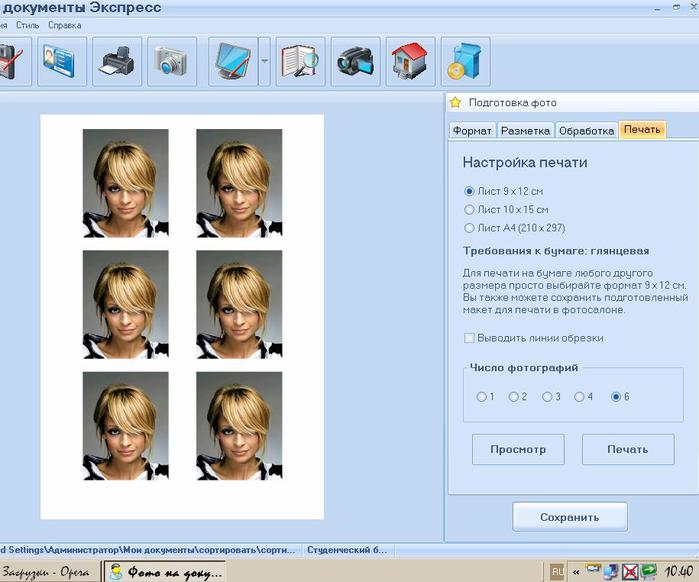
Task: Enable Выводить линии обрезки checkbox
Action: 469,338
